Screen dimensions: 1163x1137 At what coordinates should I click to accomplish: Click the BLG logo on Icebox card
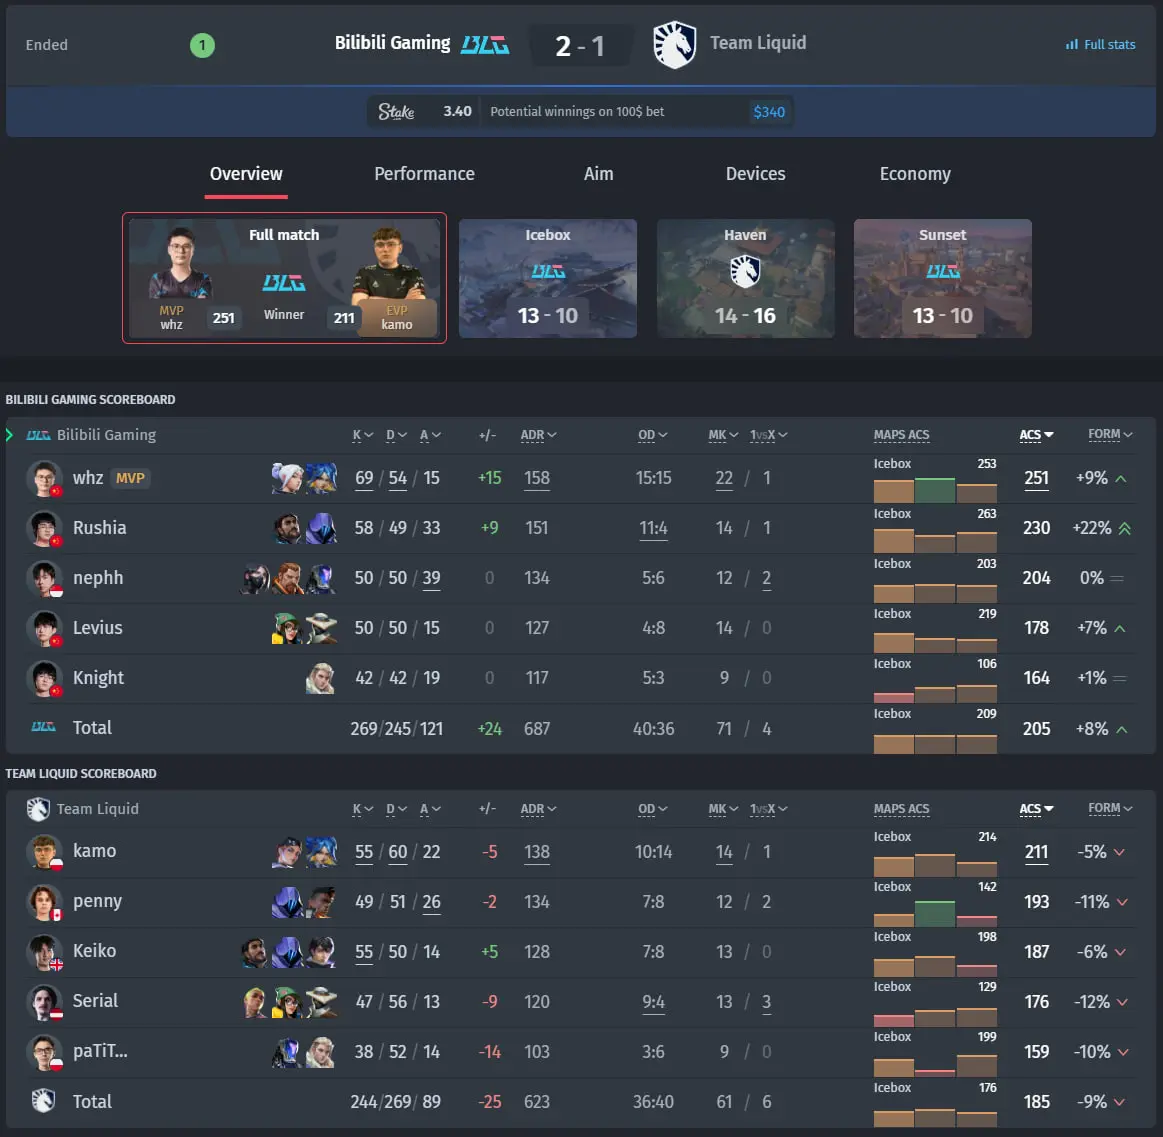(x=548, y=271)
